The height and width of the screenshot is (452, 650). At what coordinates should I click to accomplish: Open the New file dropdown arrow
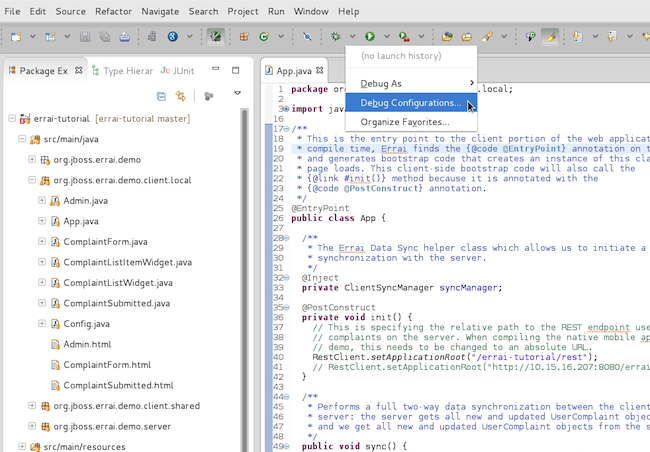pyautogui.click(x=33, y=36)
